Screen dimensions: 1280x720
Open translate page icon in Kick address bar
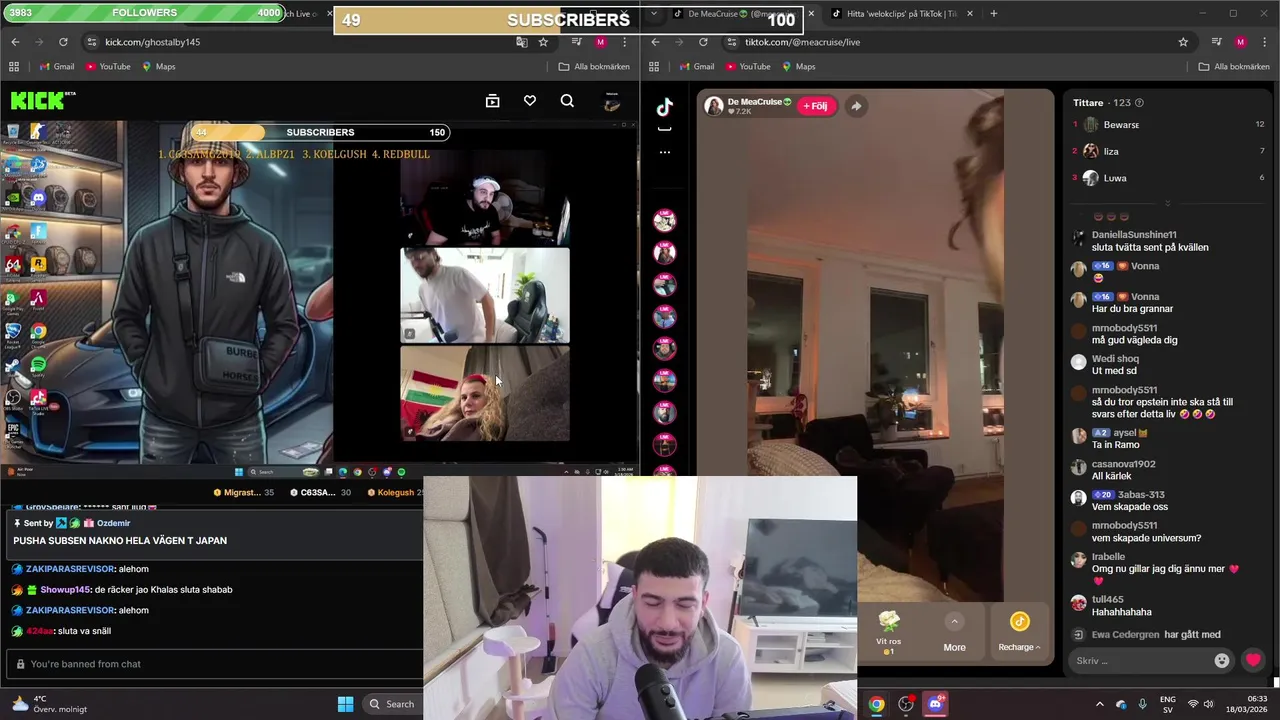coord(521,42)
